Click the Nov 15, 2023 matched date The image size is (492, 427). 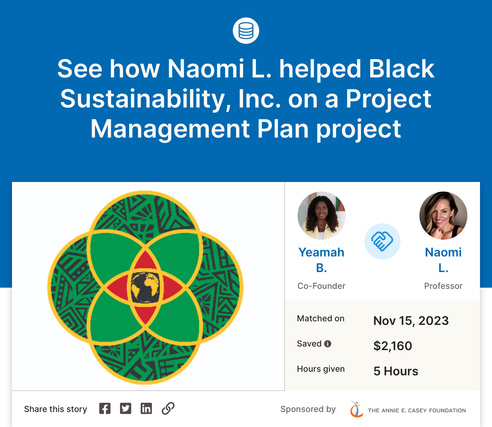point(411,321)
